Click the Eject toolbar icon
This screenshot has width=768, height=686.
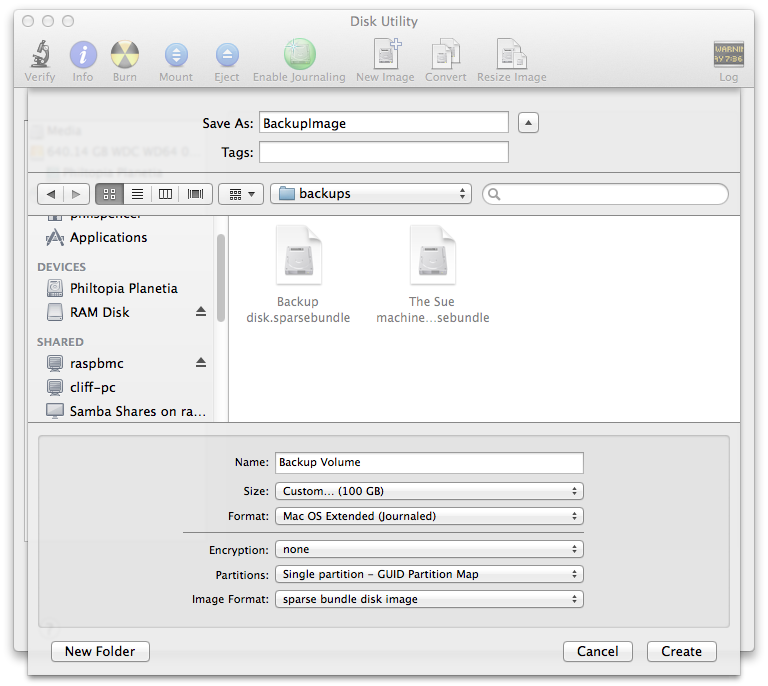click(227, 55)
